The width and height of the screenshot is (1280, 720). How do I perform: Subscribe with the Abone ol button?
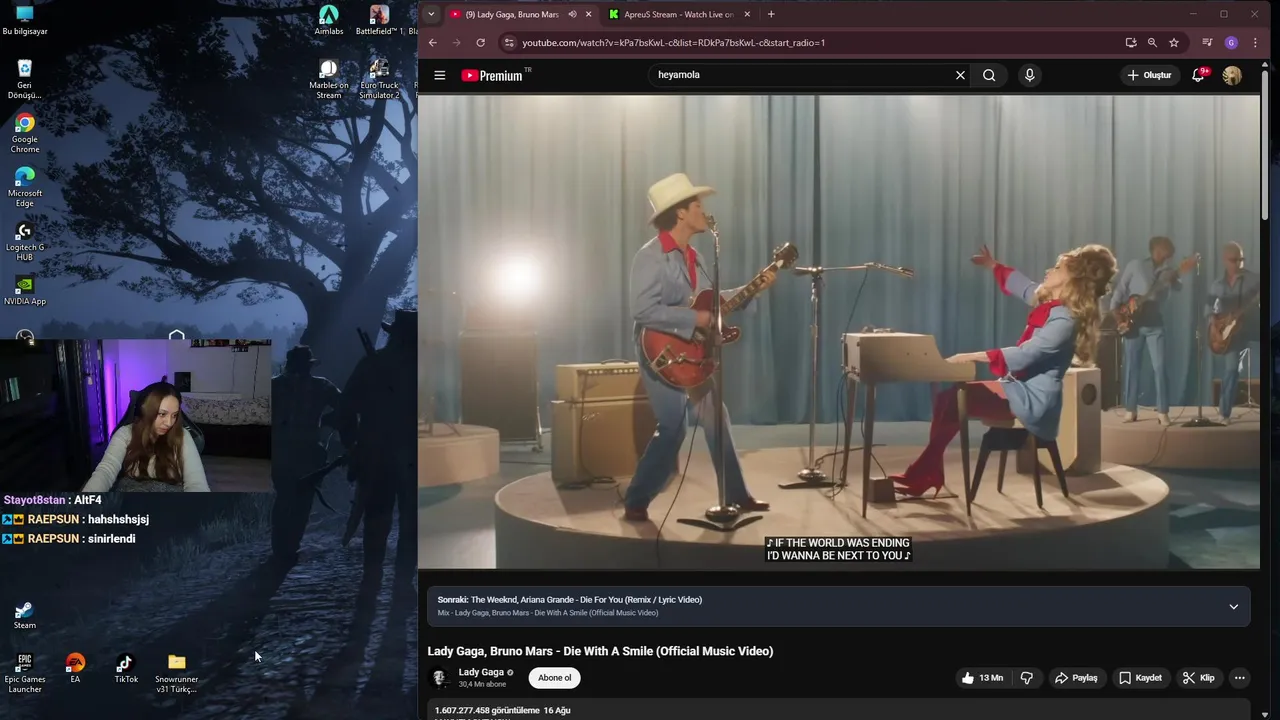click(x=555, y=678)
